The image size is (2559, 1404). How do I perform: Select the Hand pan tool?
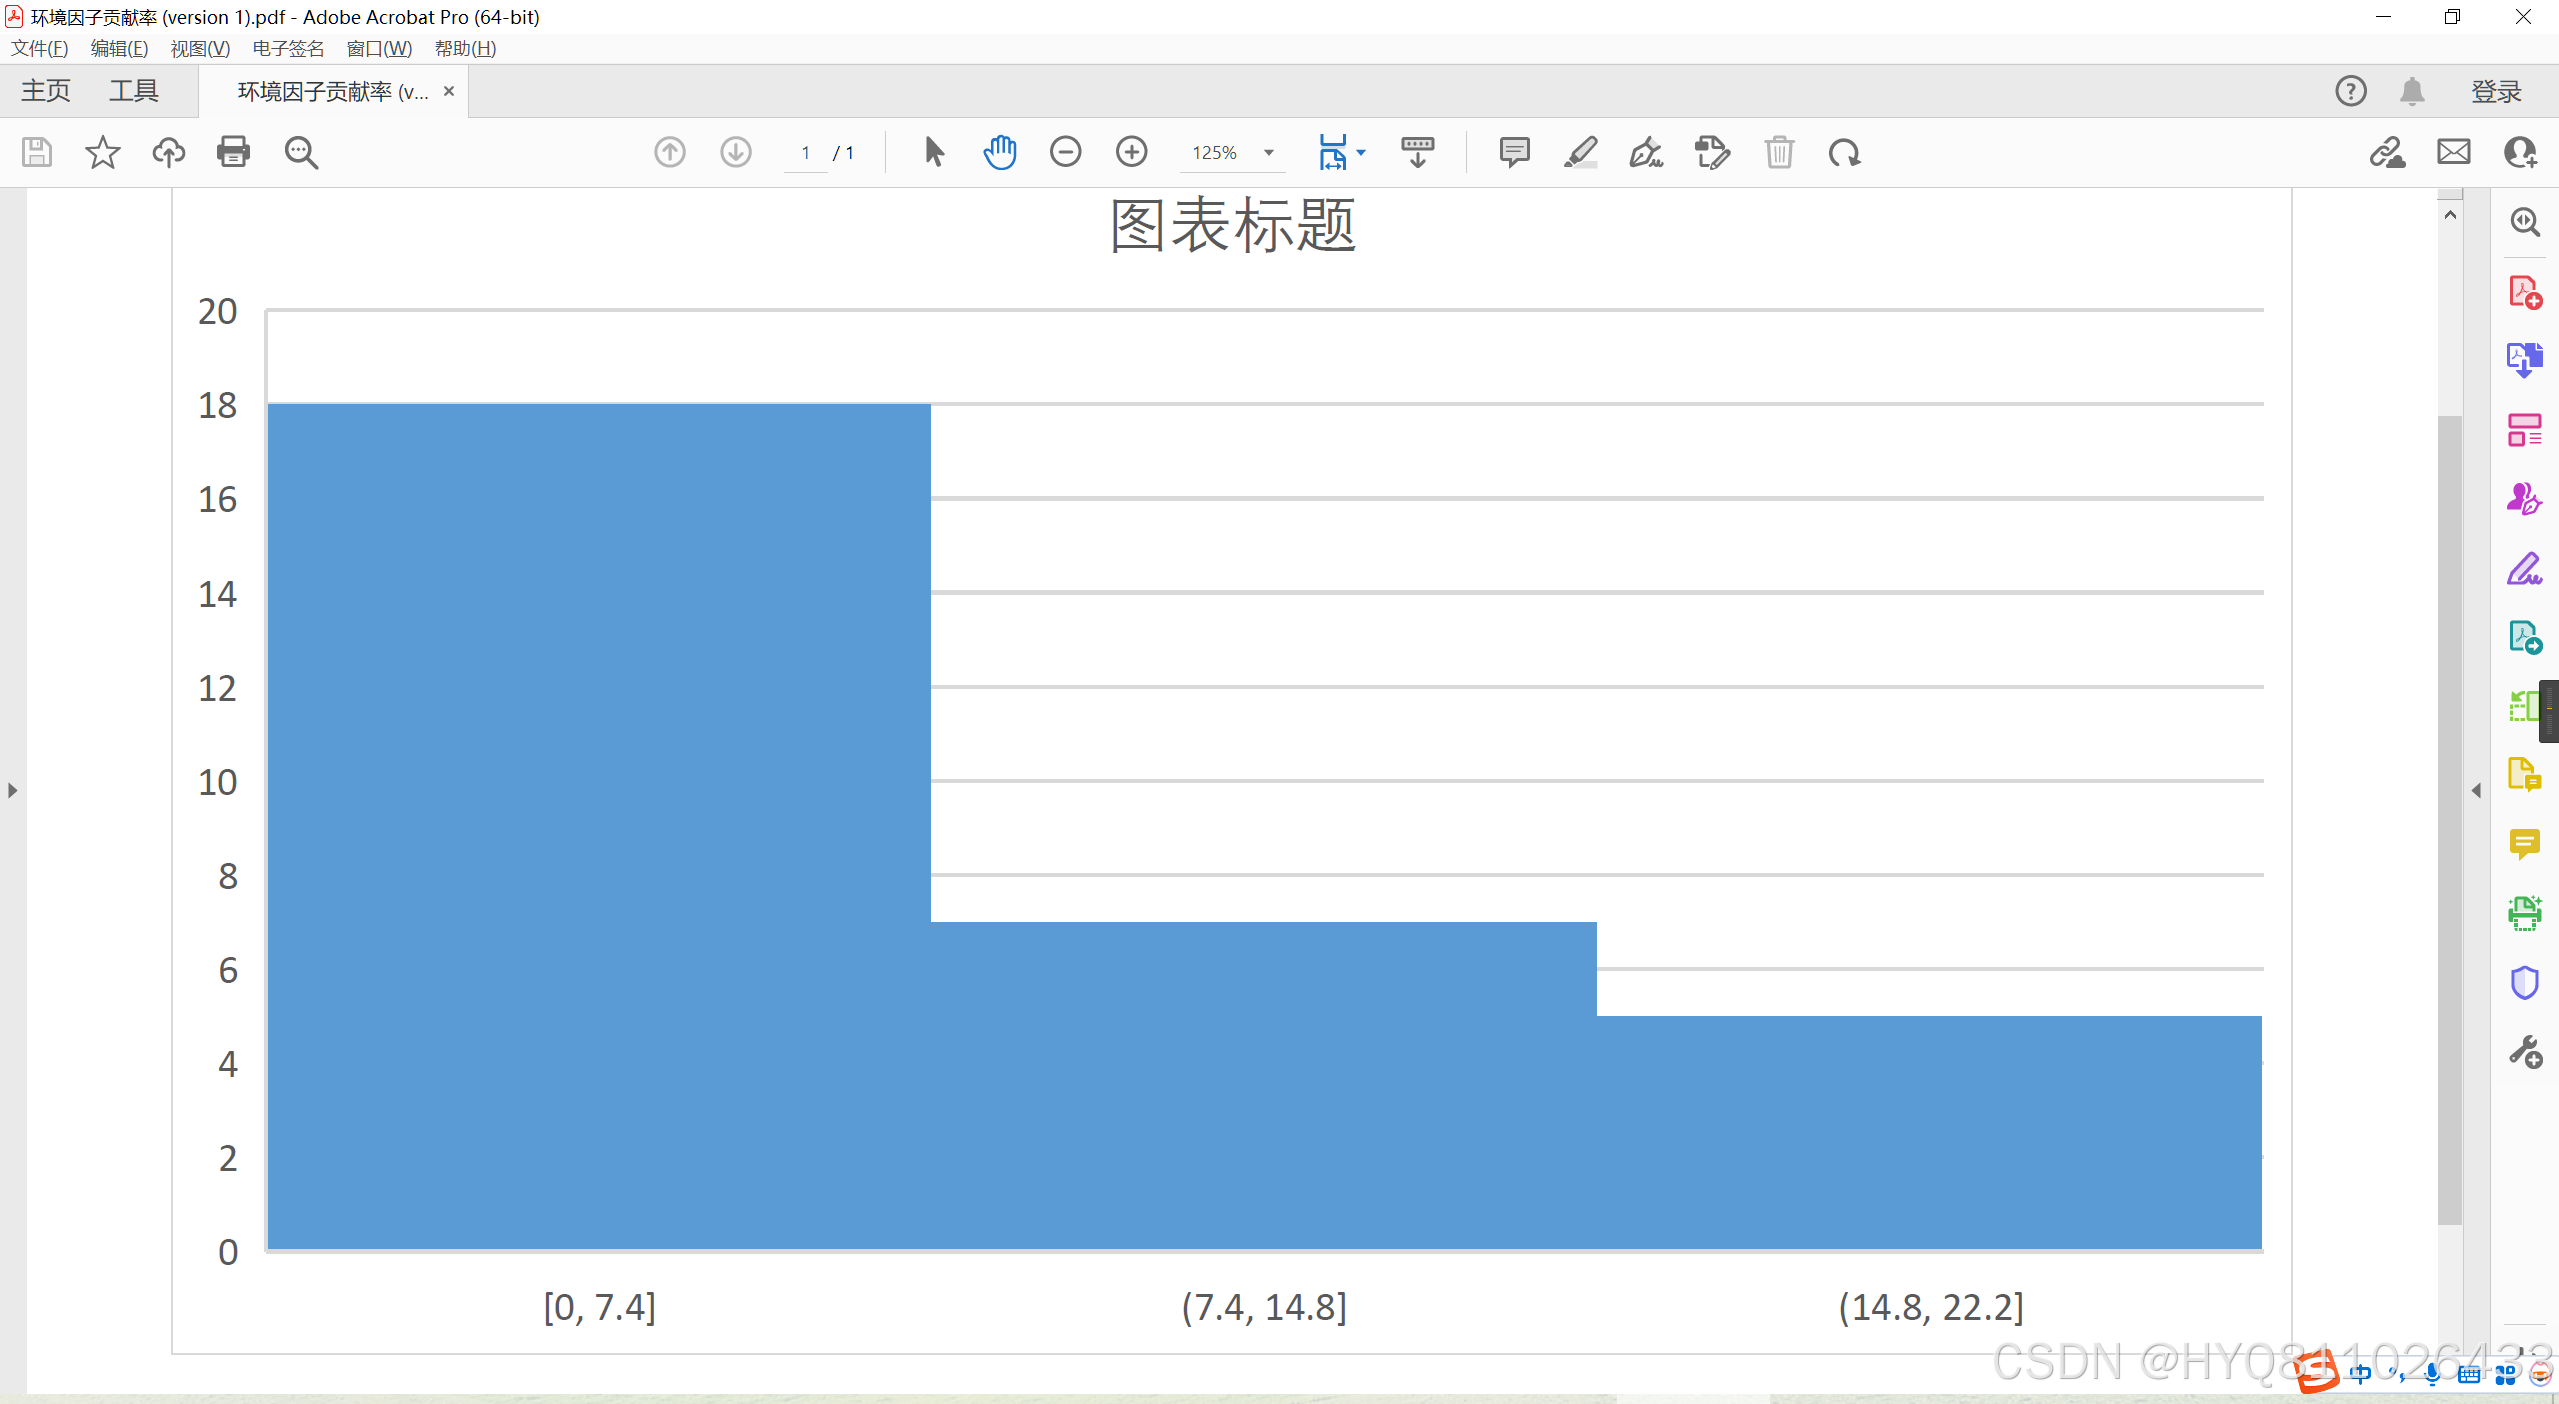[999, 152]
